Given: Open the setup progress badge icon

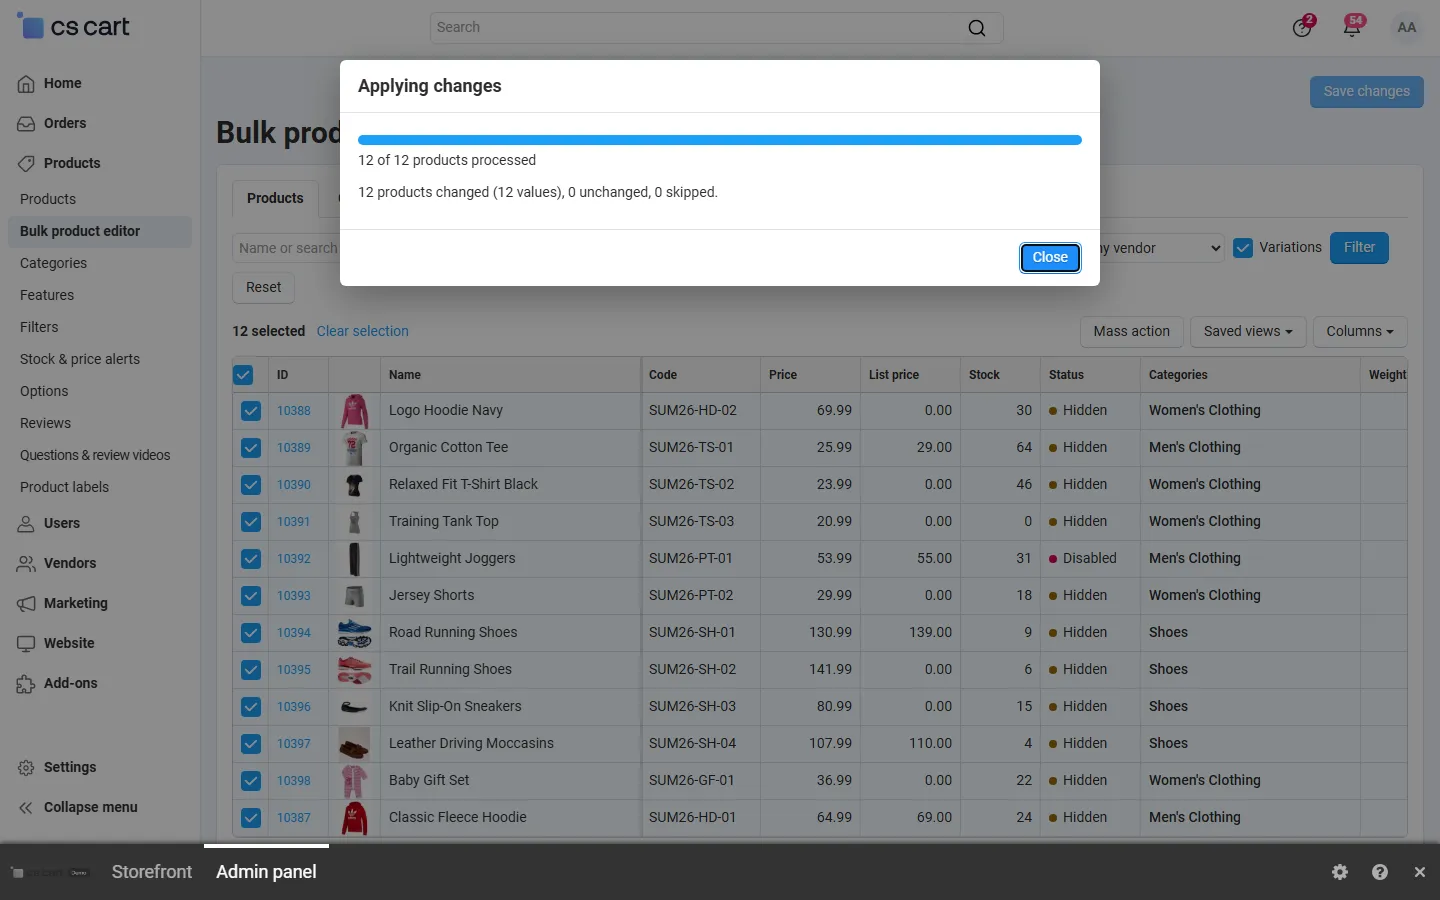Looking at the screenshot, I should coord(1302,27).
